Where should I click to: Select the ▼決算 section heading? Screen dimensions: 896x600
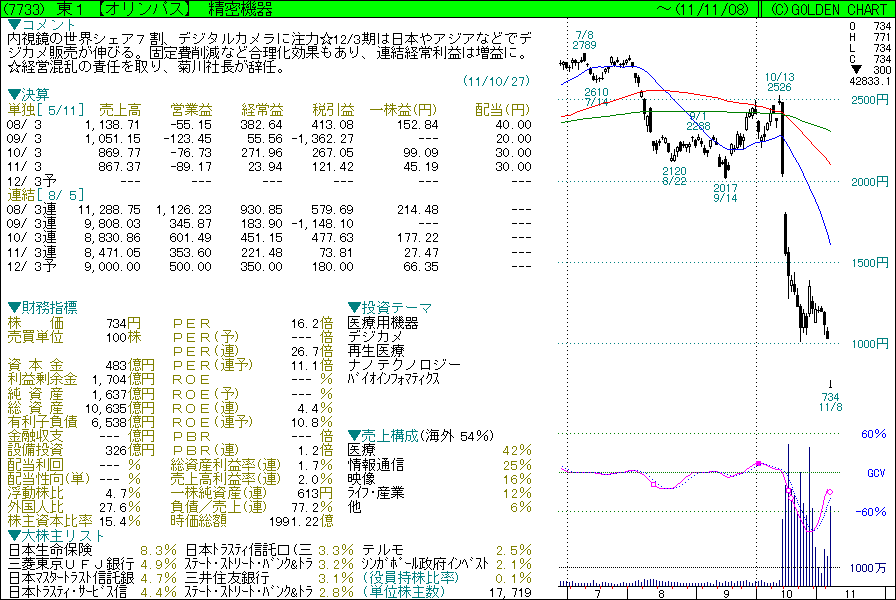pos(29,94)
